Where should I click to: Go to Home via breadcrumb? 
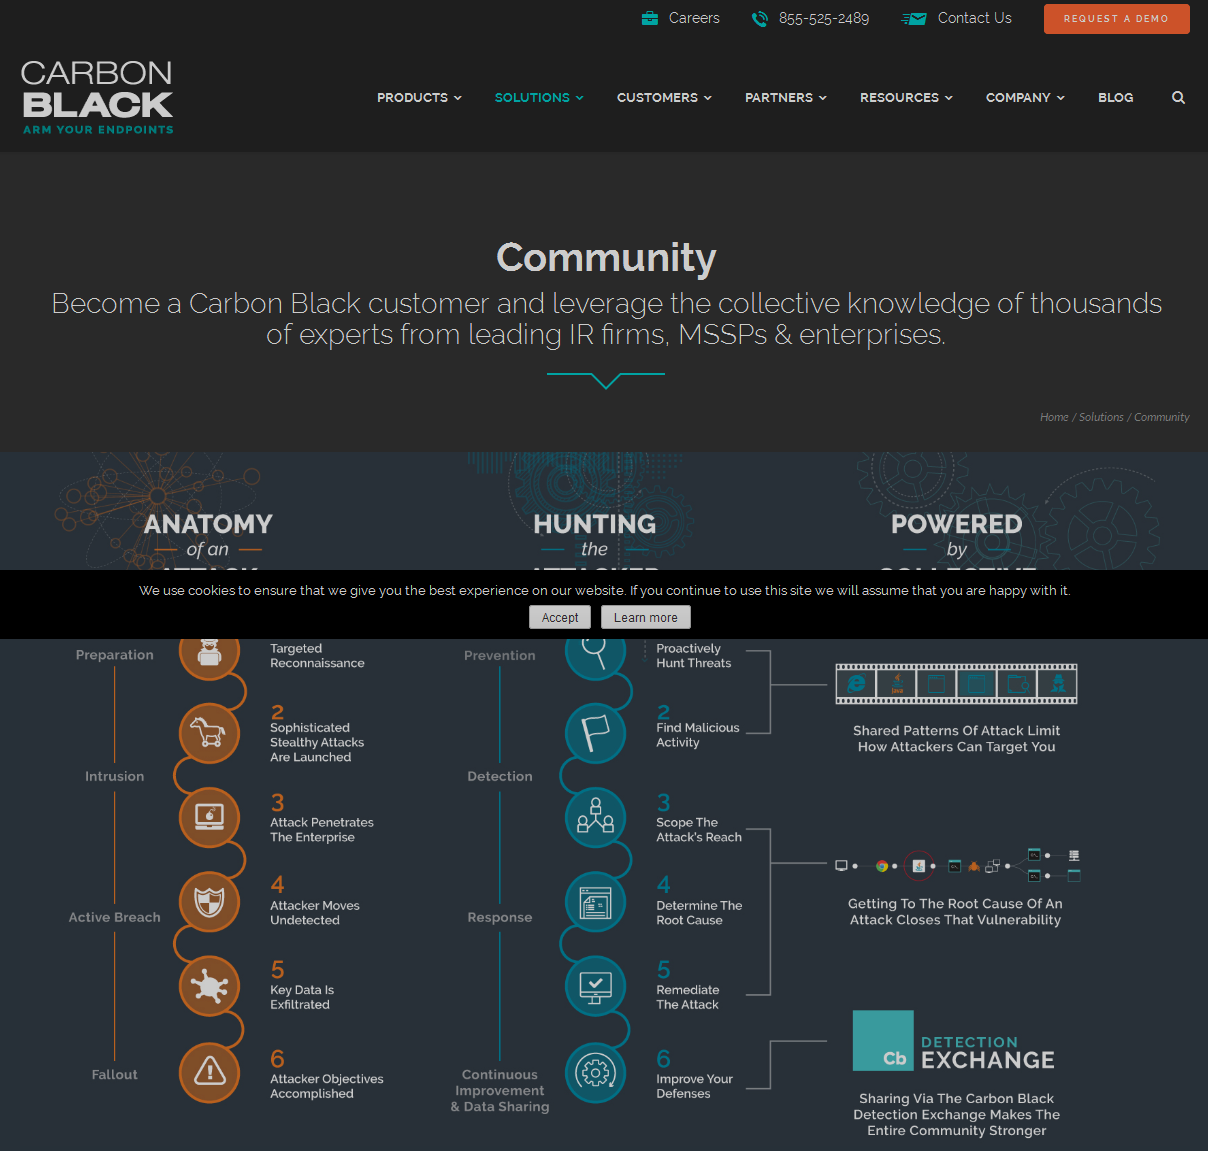coord(1053,417)
